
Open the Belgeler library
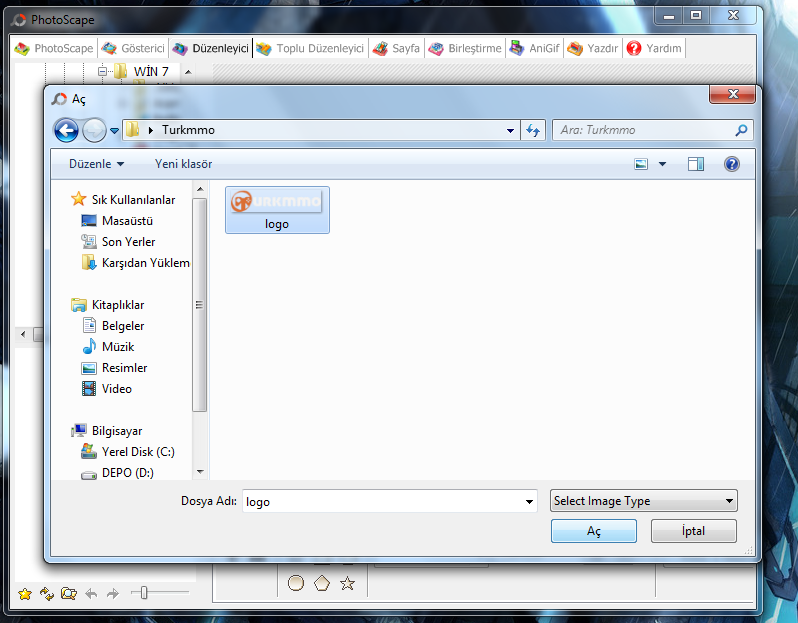pos(113,326)
